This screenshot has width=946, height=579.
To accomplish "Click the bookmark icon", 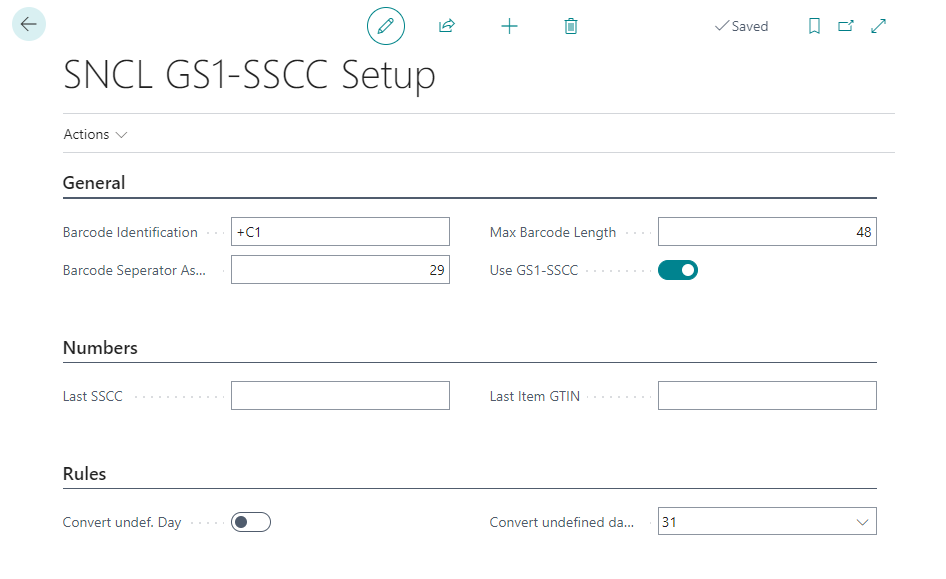I will click(x=814, y=26).
